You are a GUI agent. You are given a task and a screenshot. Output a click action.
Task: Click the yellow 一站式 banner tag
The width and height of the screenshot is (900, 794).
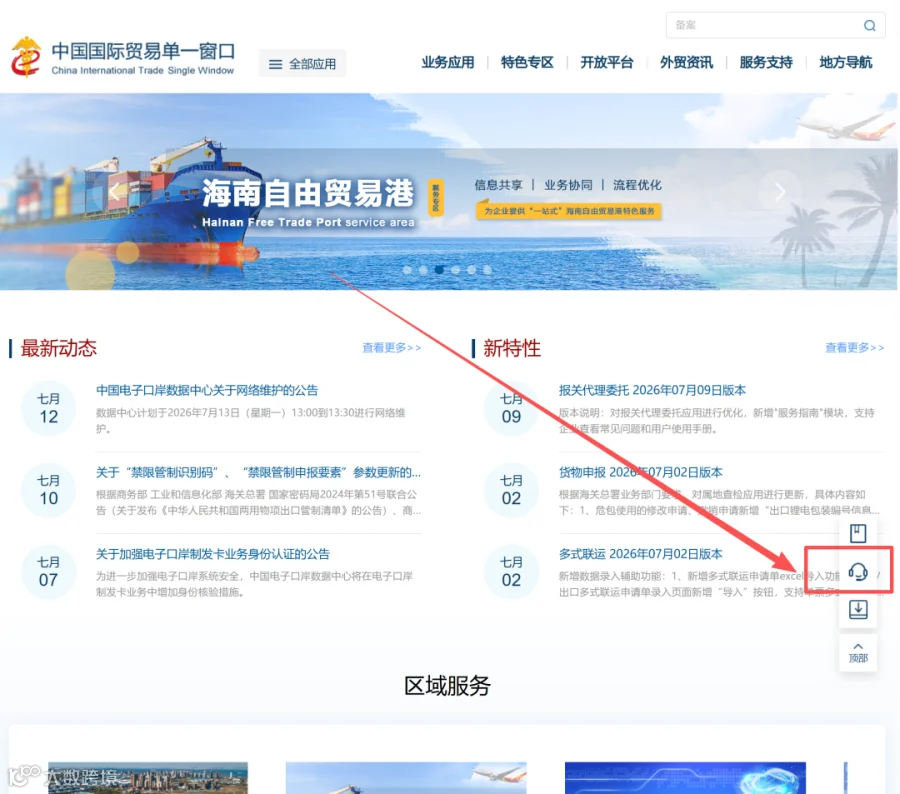tap(569, 211)
